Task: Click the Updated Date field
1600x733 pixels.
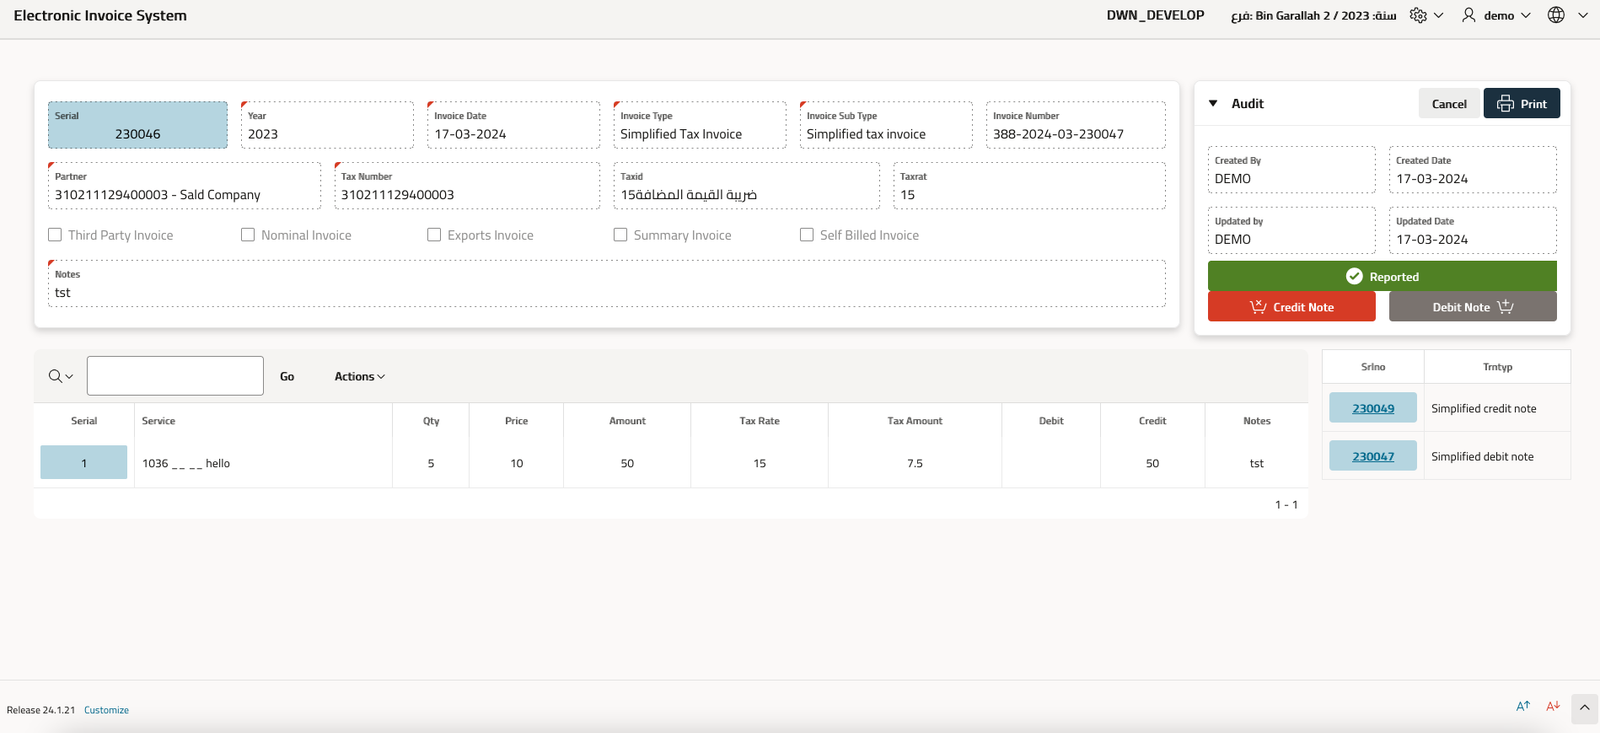Action: tap(1473, 230)
